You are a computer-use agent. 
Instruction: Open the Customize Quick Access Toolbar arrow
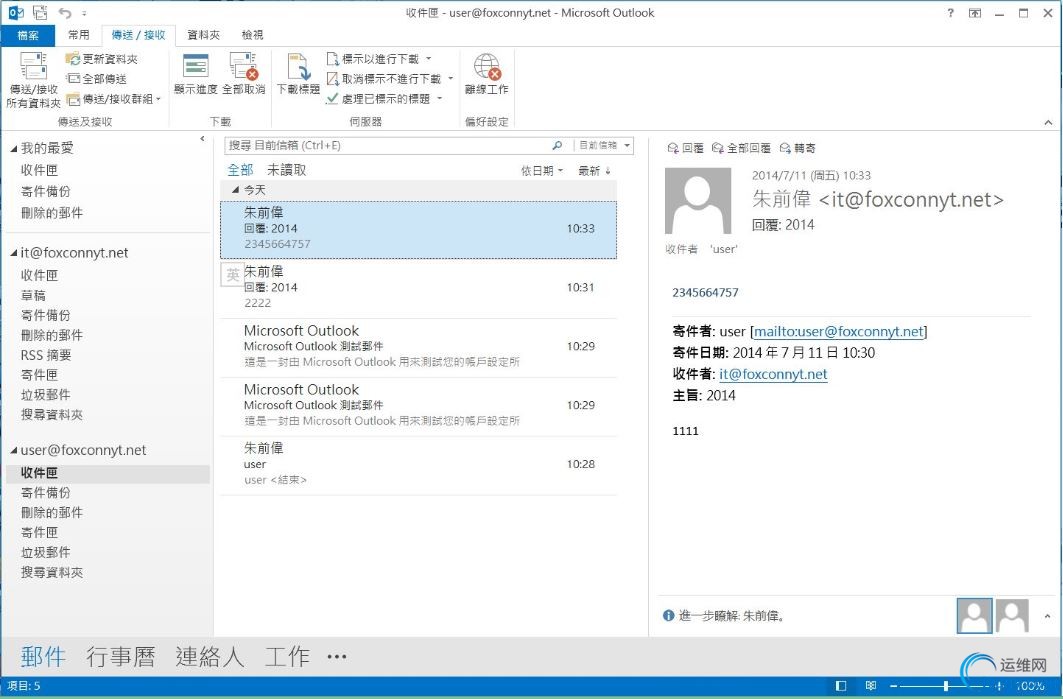coord(84,13)
